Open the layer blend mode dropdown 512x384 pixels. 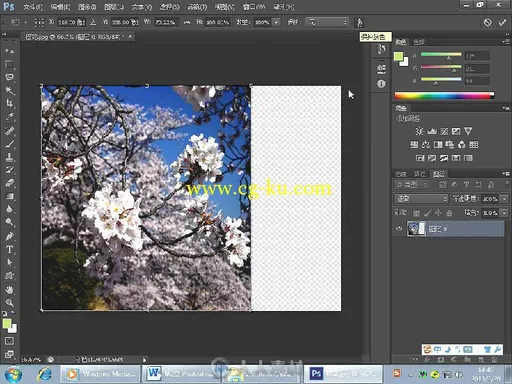421,199
